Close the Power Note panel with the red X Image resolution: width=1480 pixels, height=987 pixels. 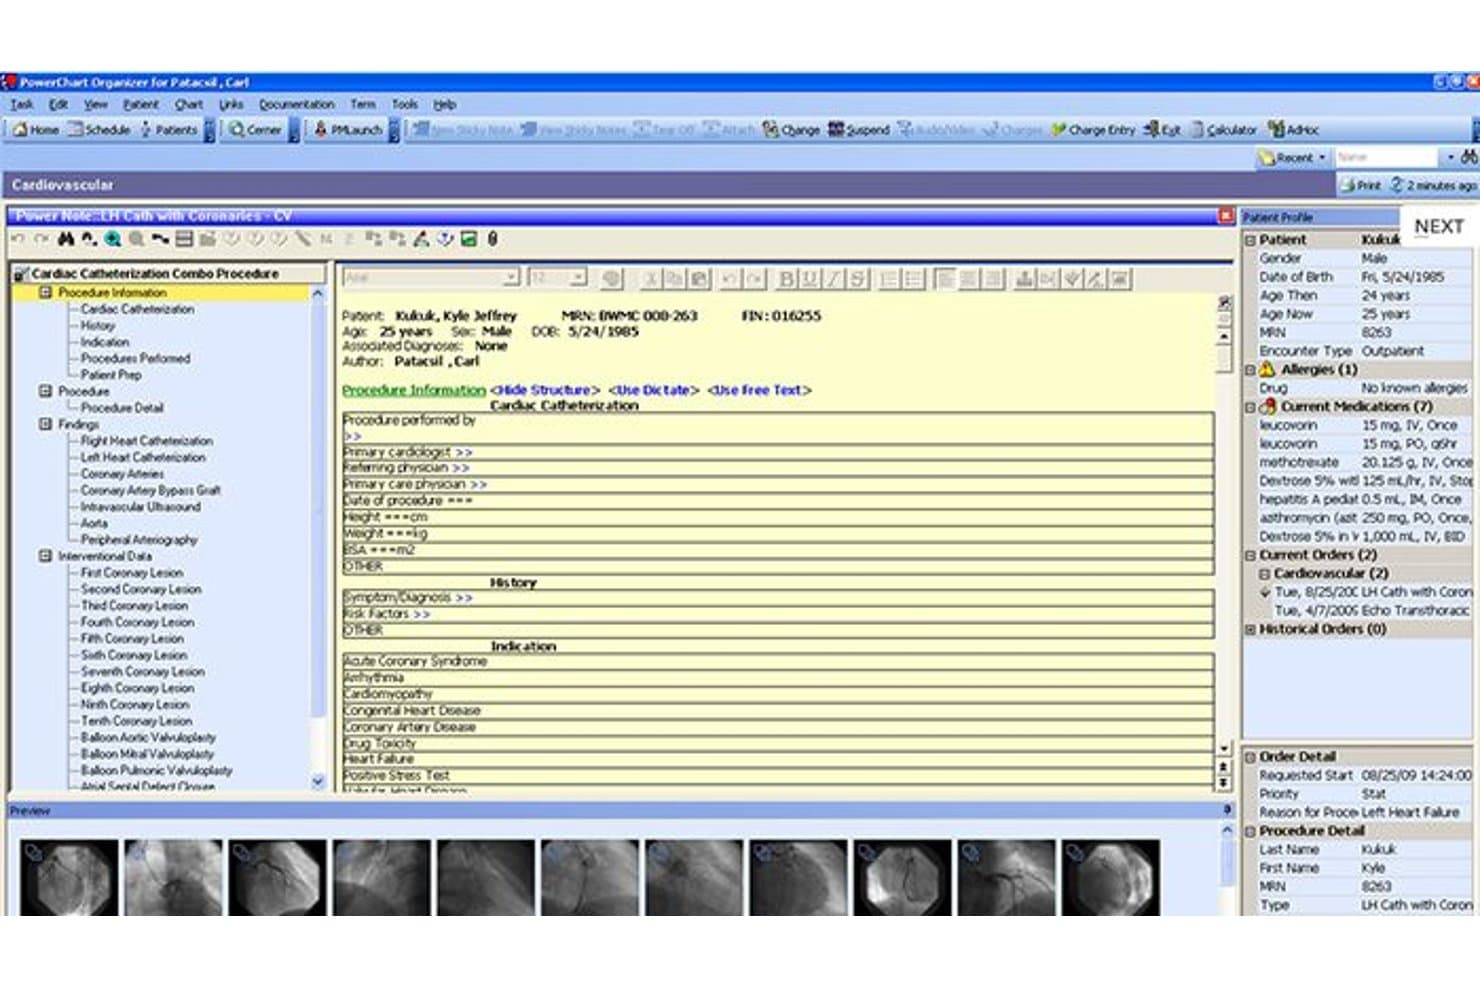pos(1226,216)
